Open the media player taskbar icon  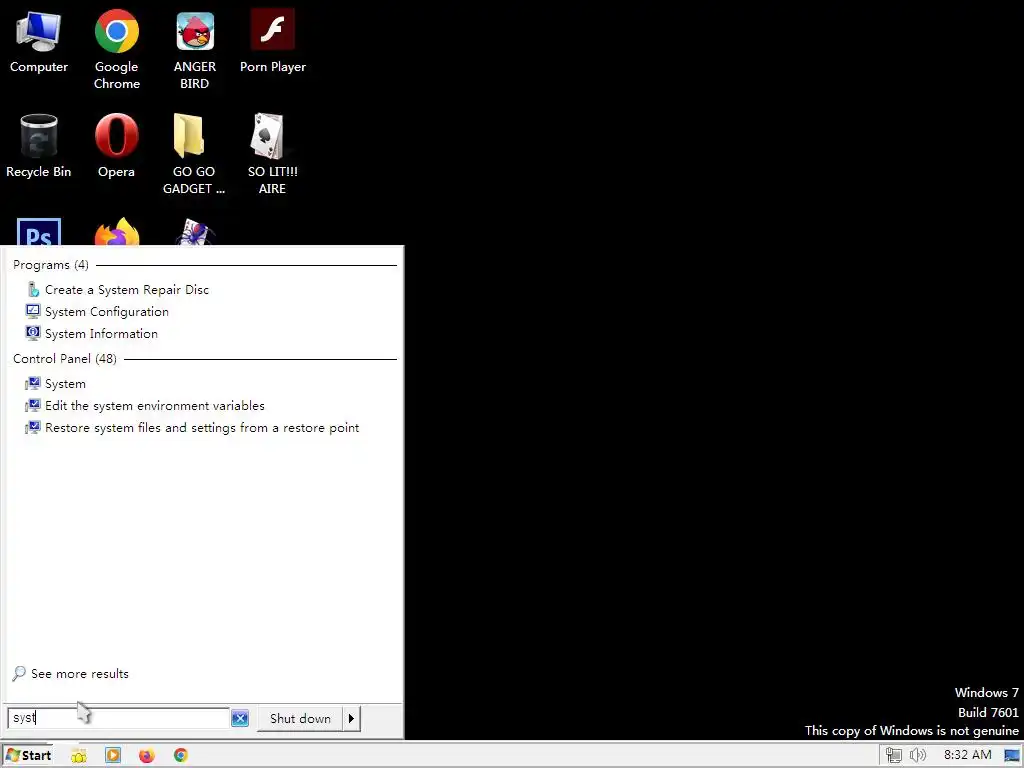point(113,756)
